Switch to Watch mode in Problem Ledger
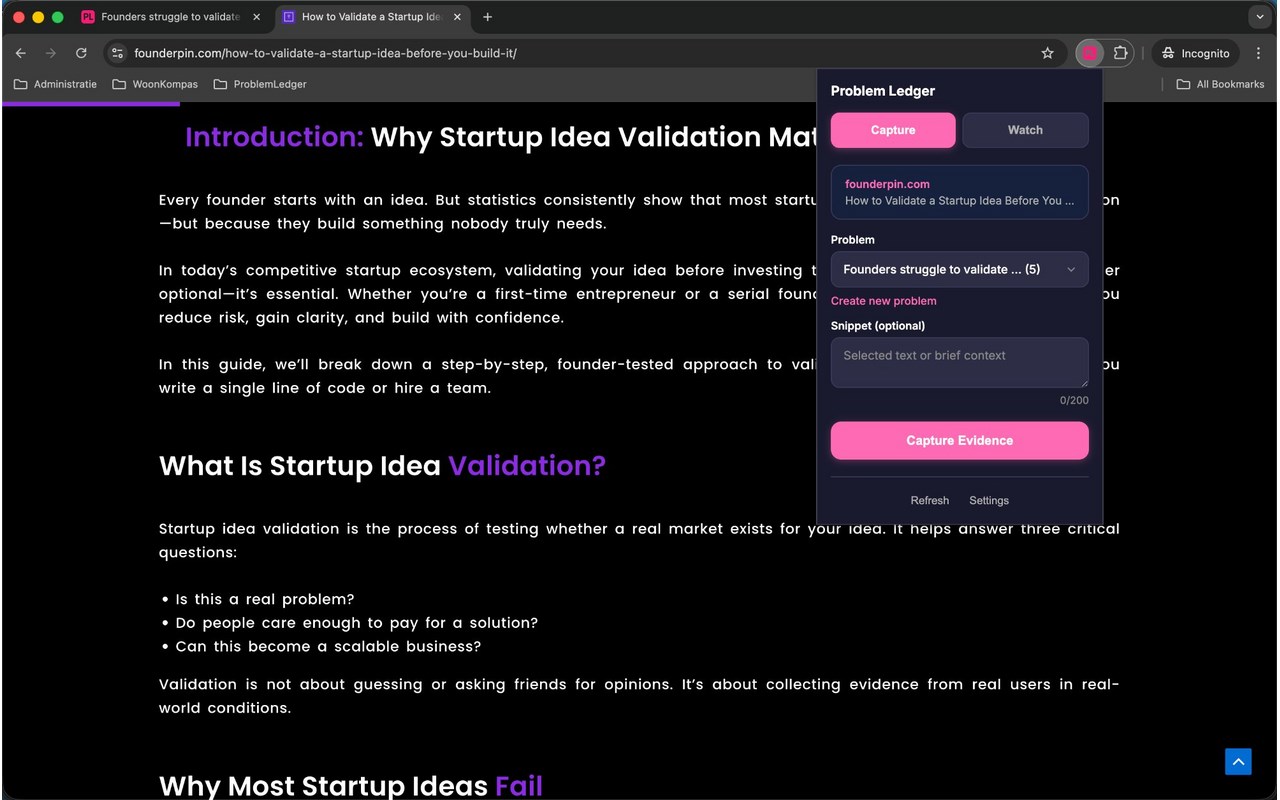1280x800 pixels. tap(1025, 130)
